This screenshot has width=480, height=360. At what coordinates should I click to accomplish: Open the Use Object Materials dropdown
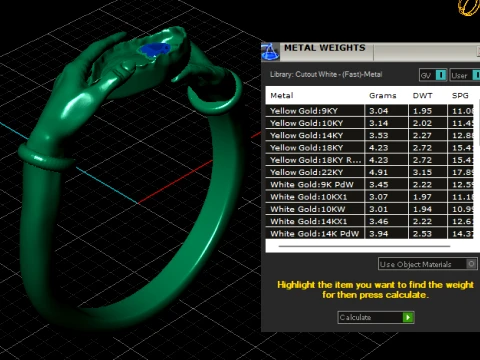pyautogui.click(x=428, y=264)
